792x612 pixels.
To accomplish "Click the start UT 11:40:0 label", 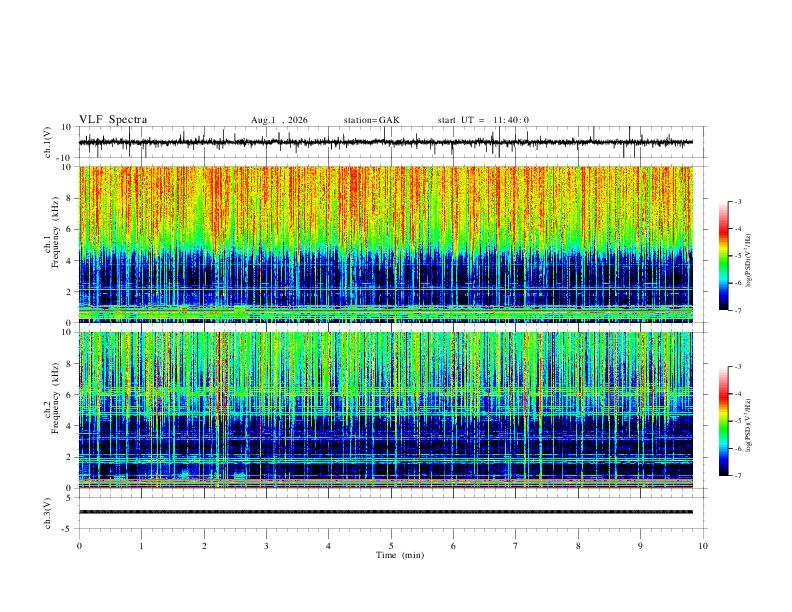I will click(x=483, y=120).
